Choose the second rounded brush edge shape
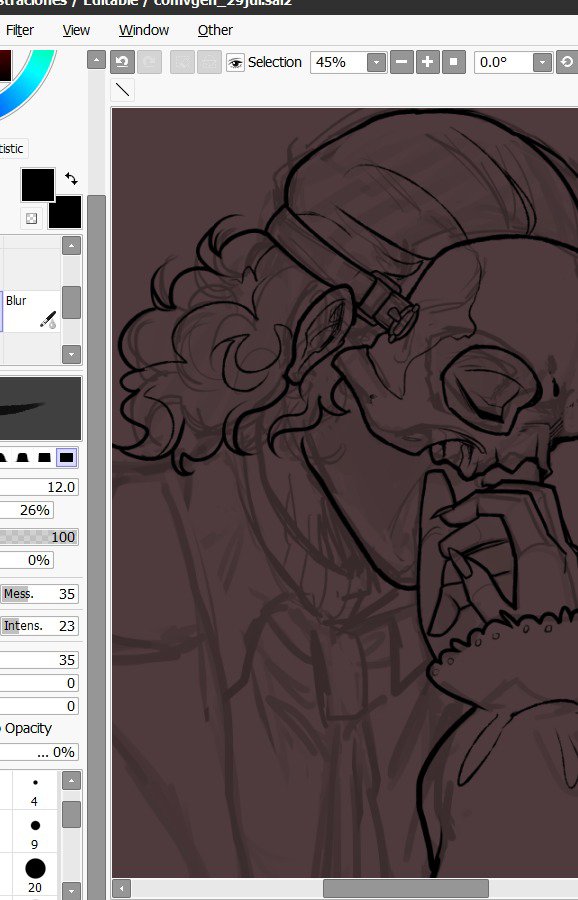This screenshot has height=900, width=578. coord(22,457)
